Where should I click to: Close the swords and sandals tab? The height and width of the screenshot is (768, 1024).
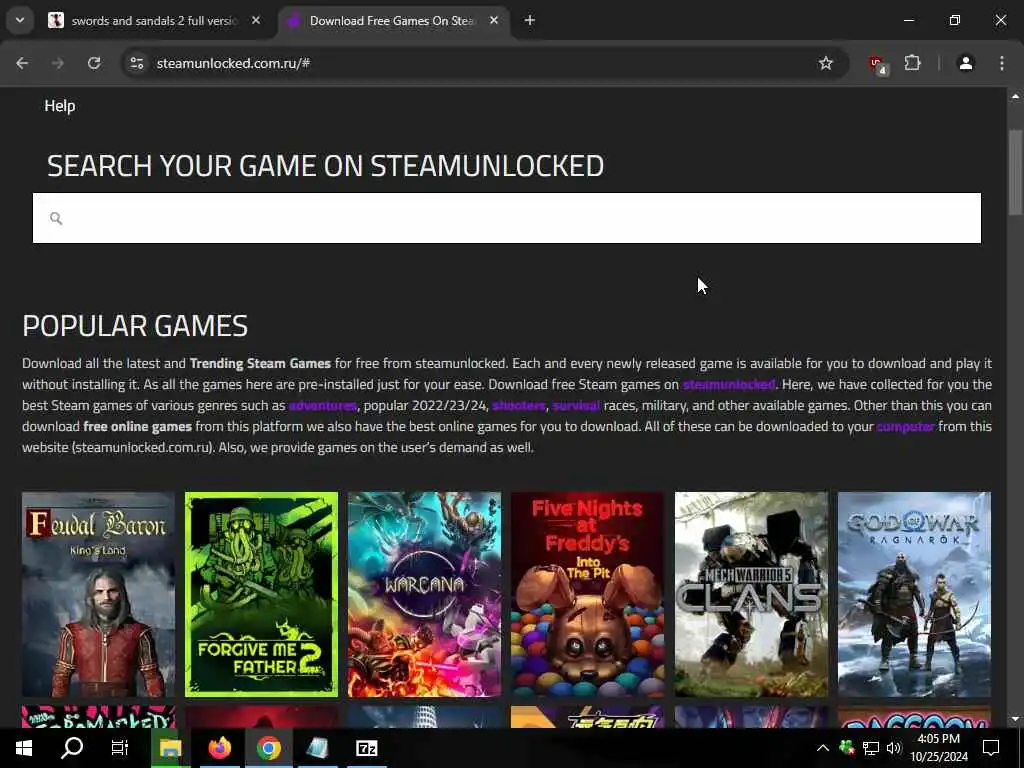pyautogui.click(x=256, y=21)
